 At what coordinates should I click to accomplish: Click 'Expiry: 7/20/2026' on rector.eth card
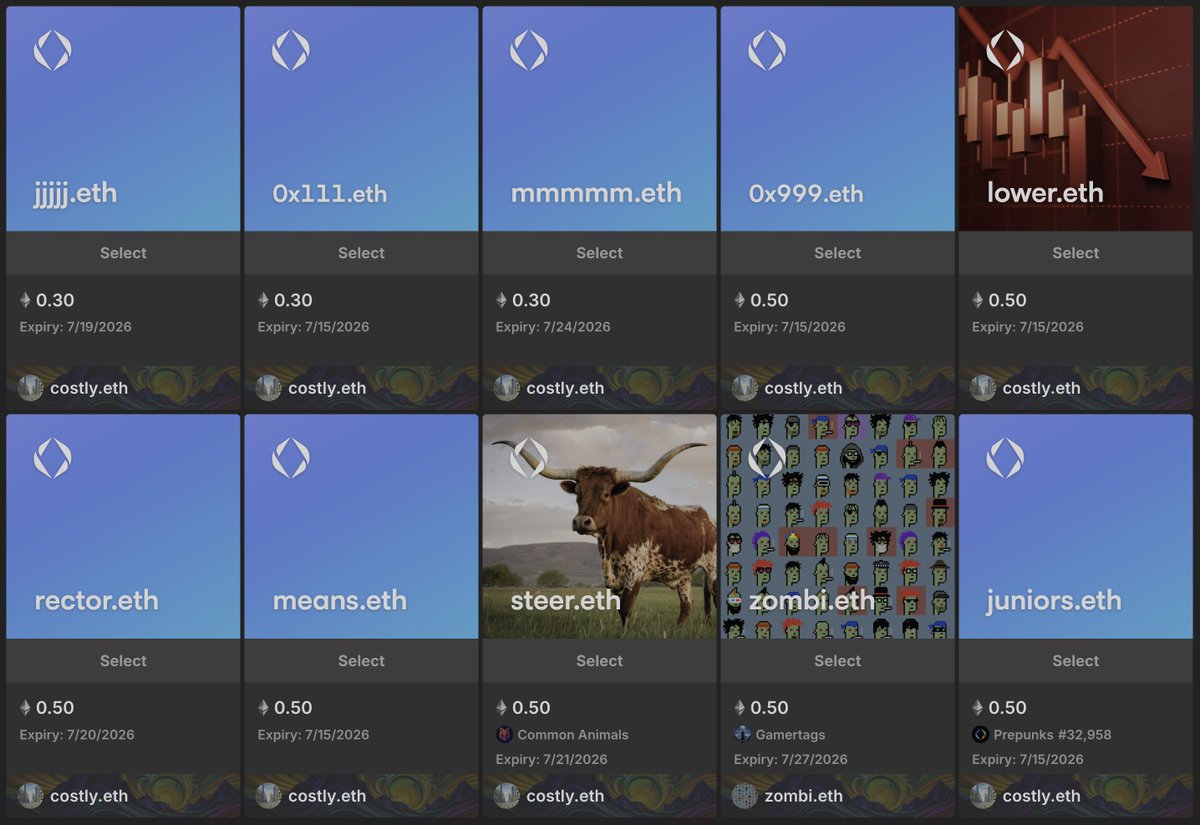pyautogui.click(x=76, y=735)
